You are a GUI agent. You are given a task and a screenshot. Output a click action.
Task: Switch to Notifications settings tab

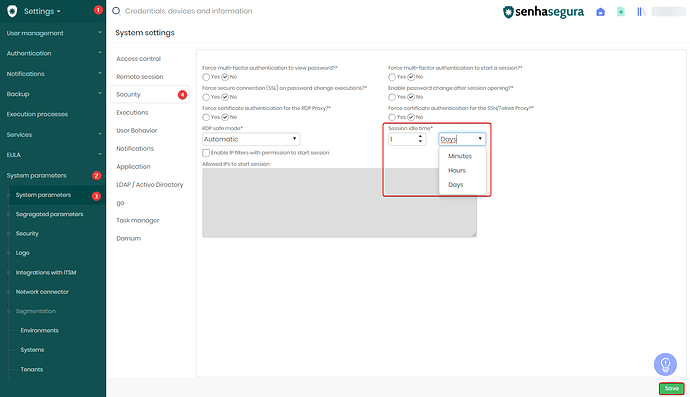pos(135,149)
